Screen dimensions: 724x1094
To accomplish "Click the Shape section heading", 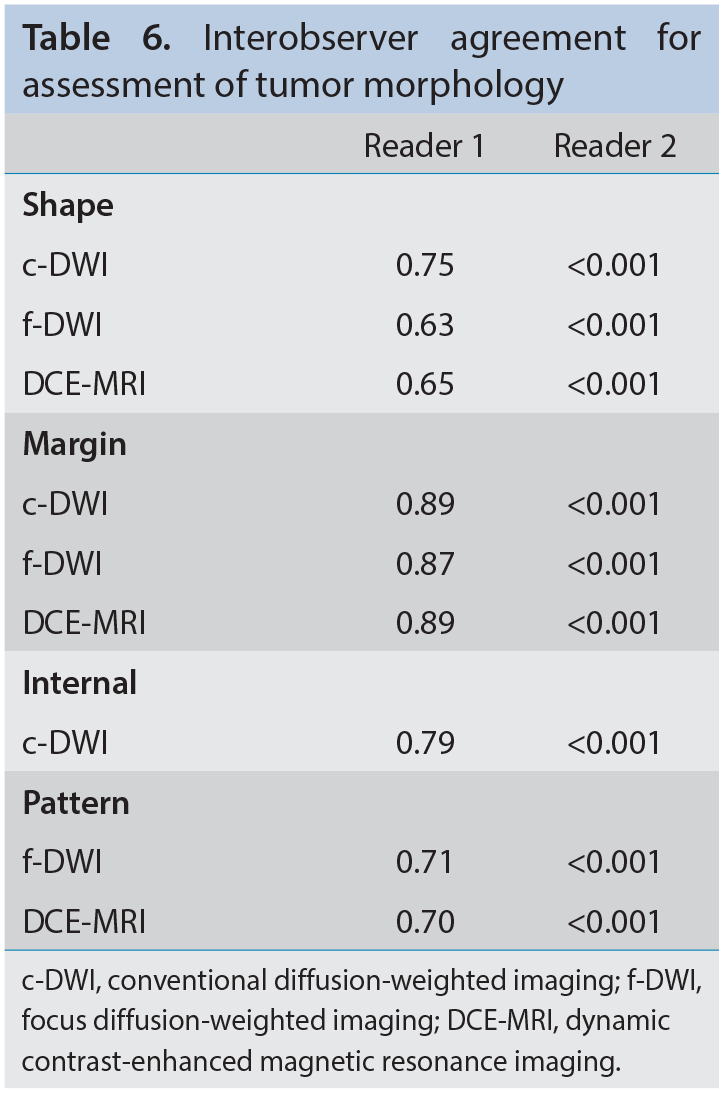I will [68, 206].
